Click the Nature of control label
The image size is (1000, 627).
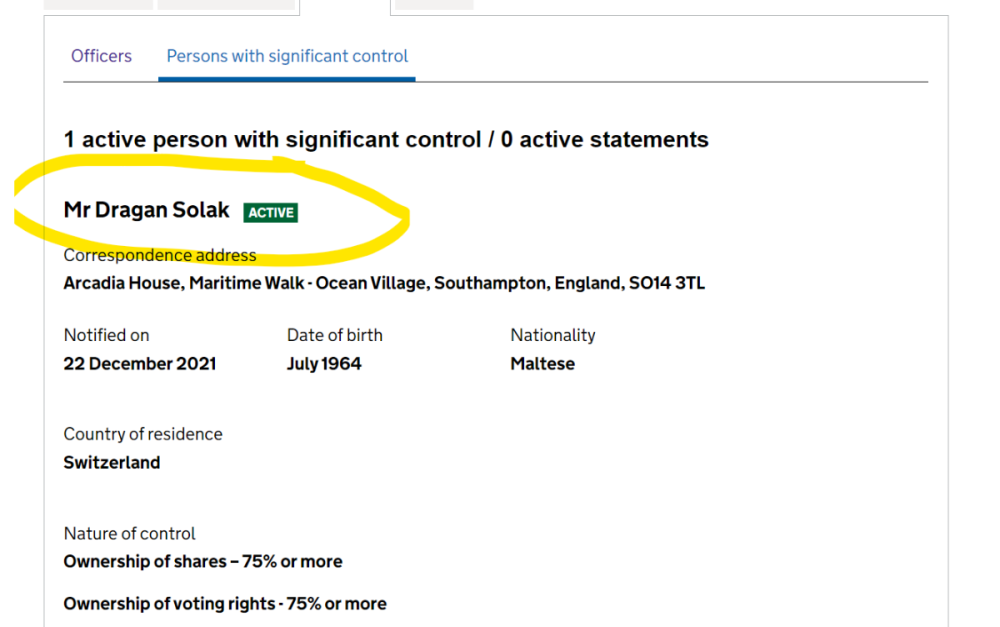click(x=130, y=534)
